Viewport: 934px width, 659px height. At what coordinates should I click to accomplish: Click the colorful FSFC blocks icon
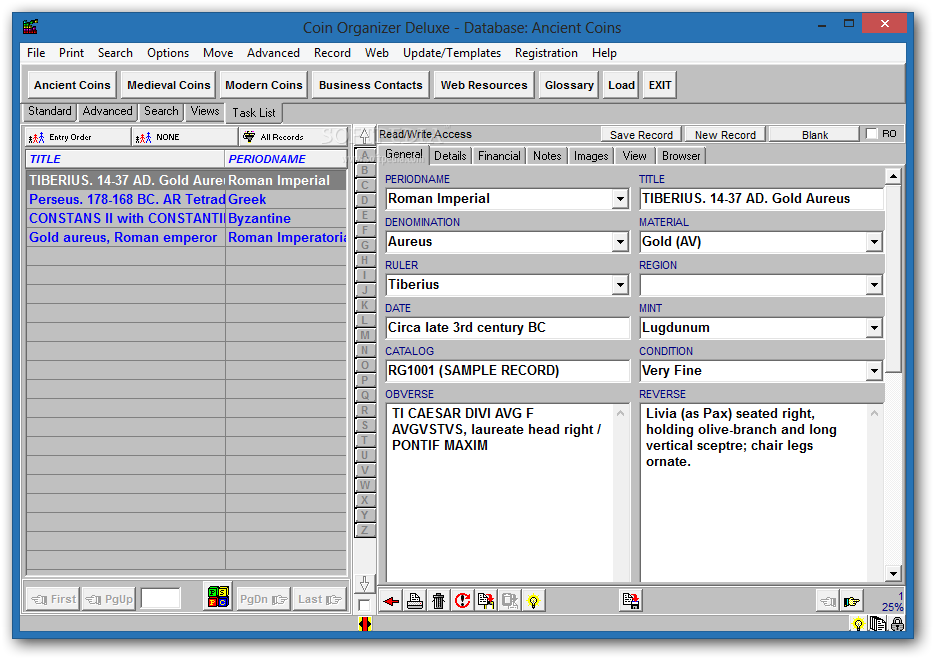point(218,597)
